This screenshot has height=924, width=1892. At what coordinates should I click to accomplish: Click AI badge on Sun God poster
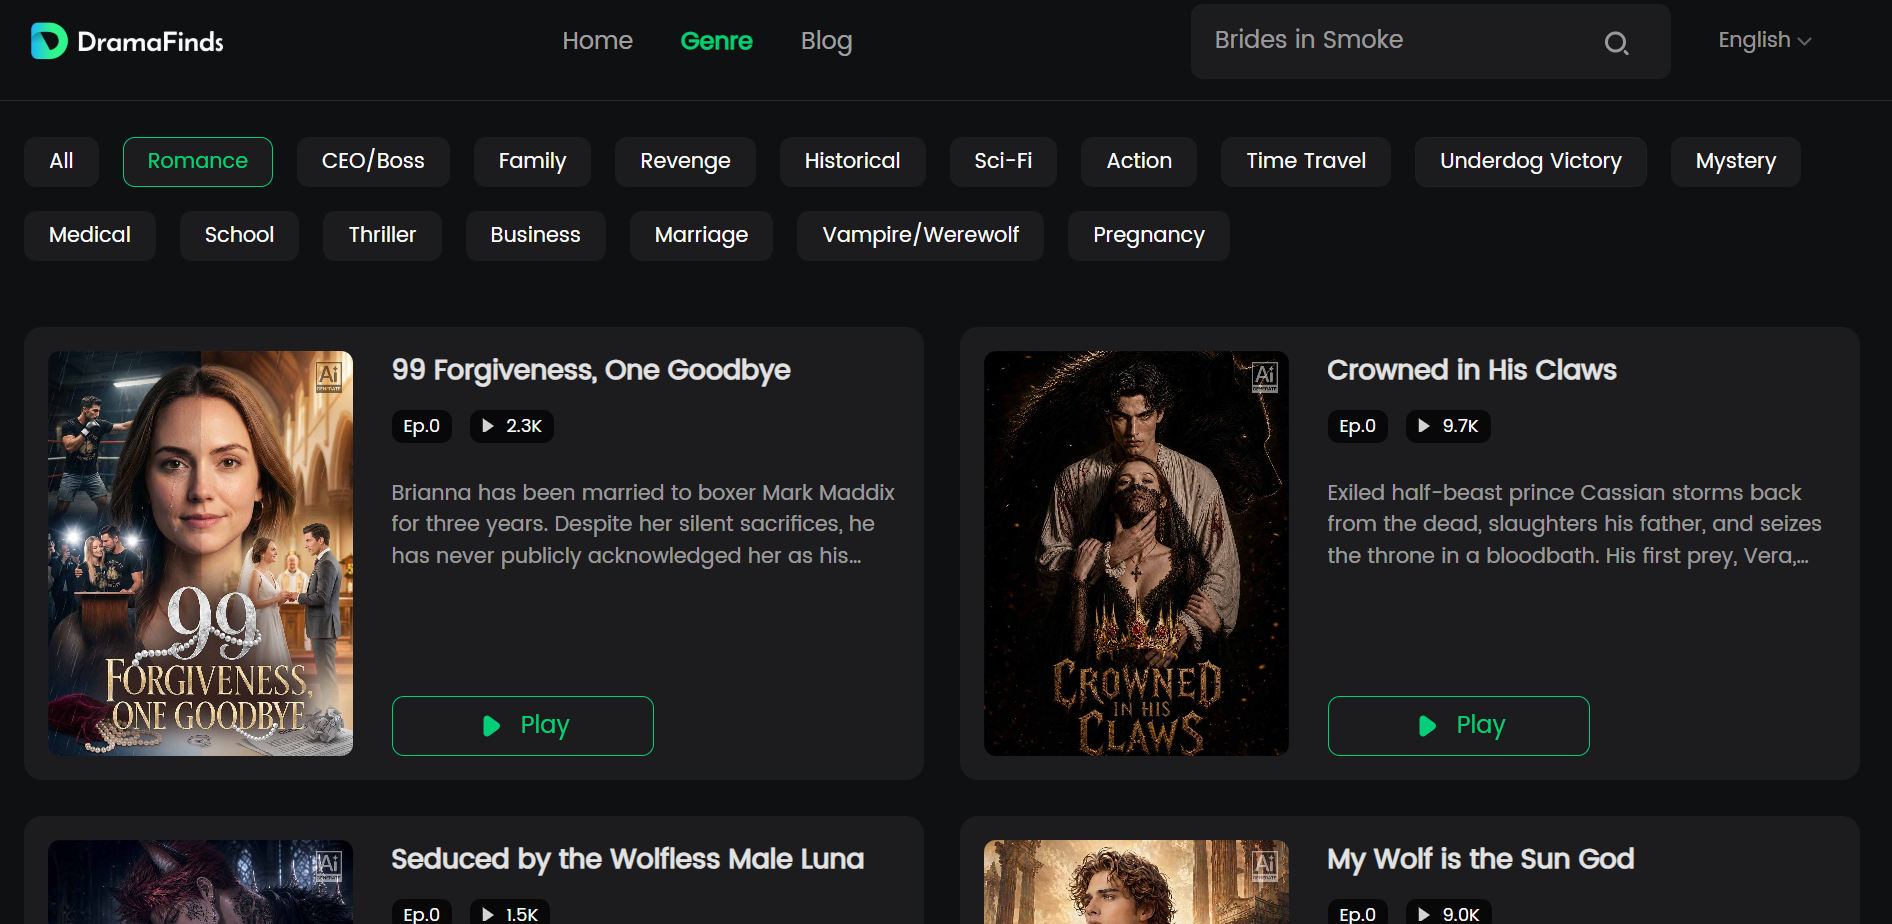pyautogui.click(x=1264, y=866)
